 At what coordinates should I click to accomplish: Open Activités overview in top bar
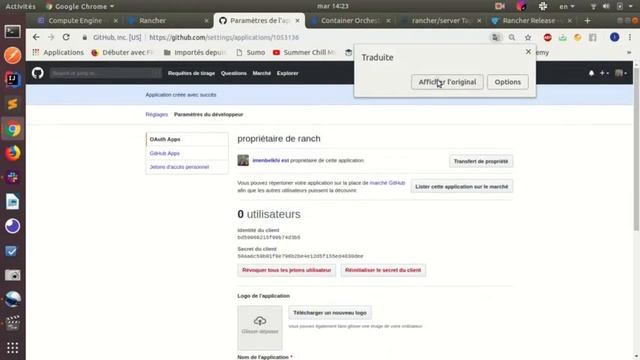(x=20, y=6)
